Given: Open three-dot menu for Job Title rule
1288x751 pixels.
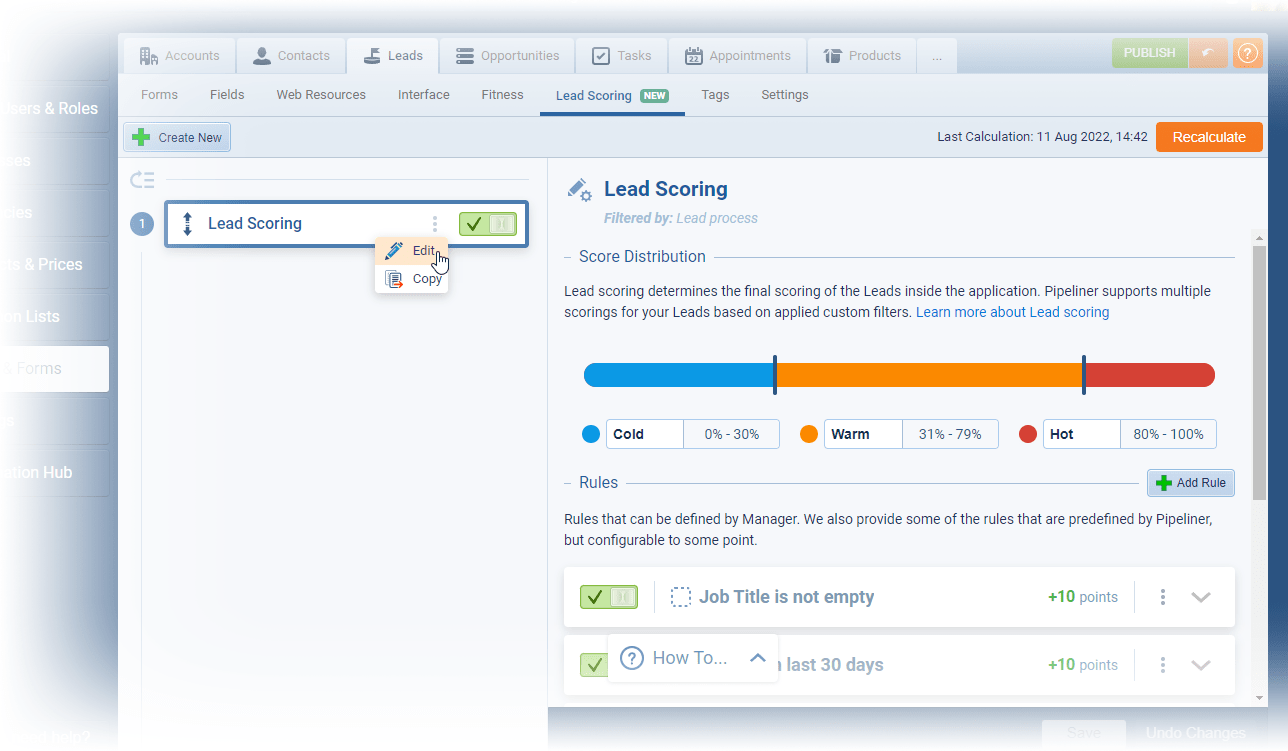Looking at the screenshot, I should [1162, 597].
